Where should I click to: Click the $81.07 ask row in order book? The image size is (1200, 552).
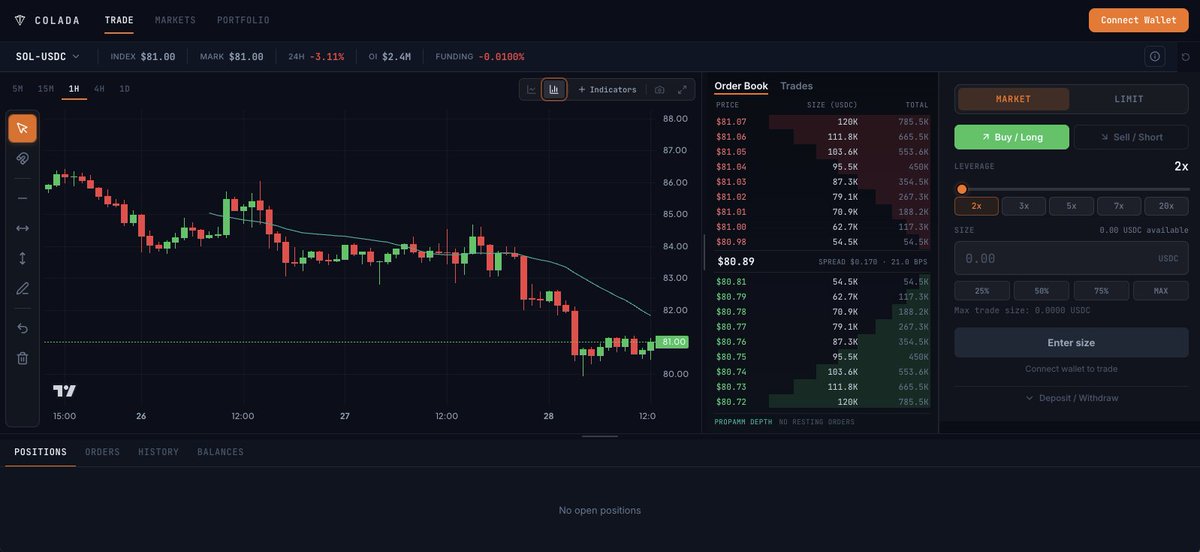822,121
